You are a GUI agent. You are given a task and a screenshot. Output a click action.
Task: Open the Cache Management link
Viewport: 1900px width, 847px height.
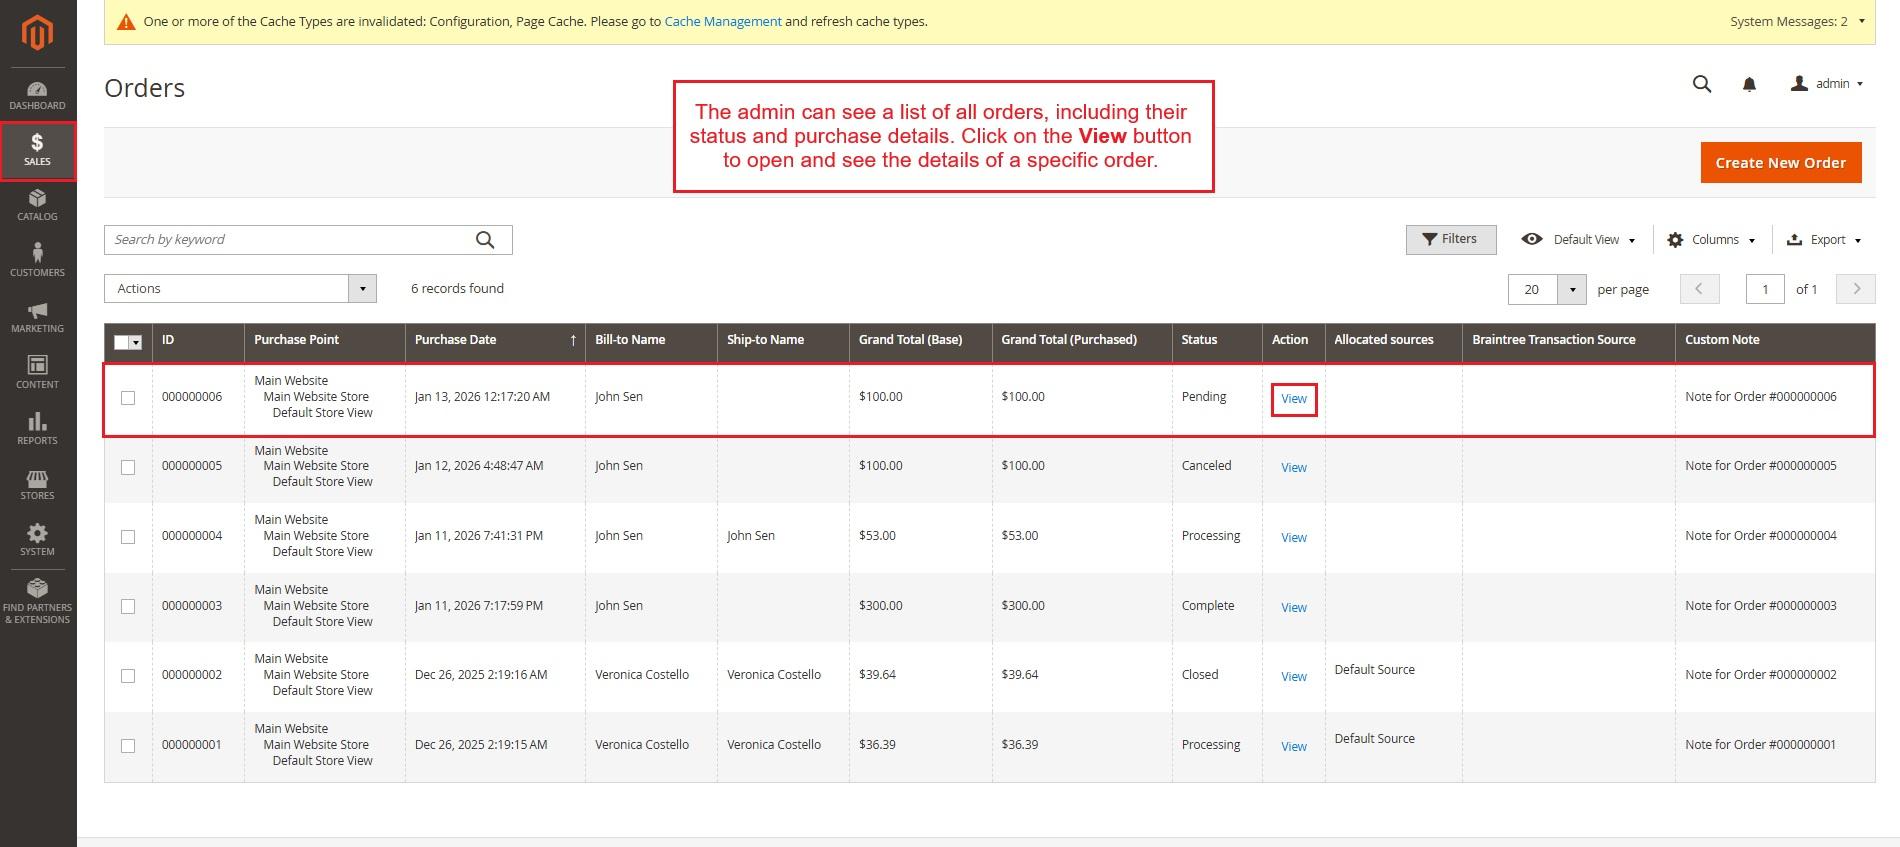point(722,21)
